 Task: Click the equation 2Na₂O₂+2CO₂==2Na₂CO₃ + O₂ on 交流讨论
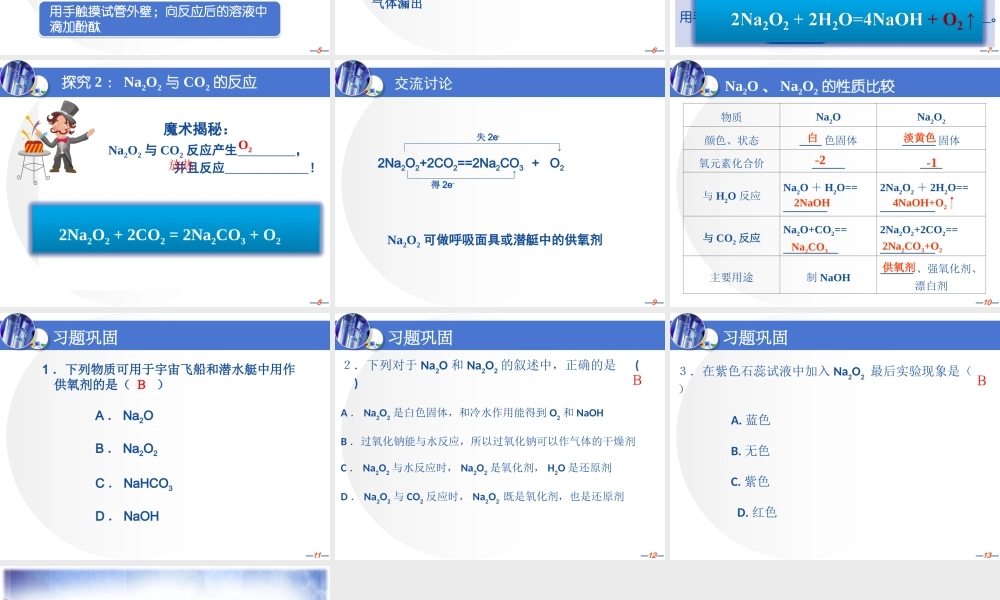(471, 163)
